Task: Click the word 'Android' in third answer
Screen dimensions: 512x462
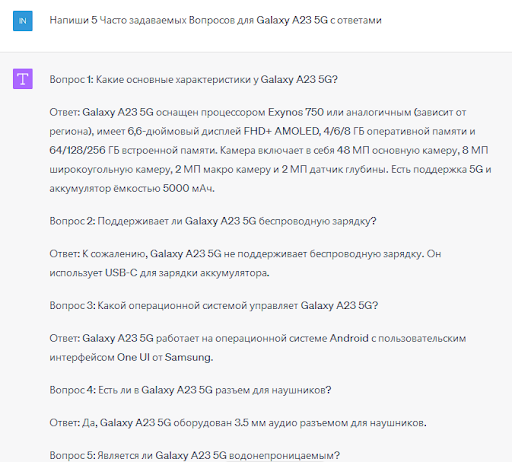Action: pyautogui.click(x=349, y=338)
